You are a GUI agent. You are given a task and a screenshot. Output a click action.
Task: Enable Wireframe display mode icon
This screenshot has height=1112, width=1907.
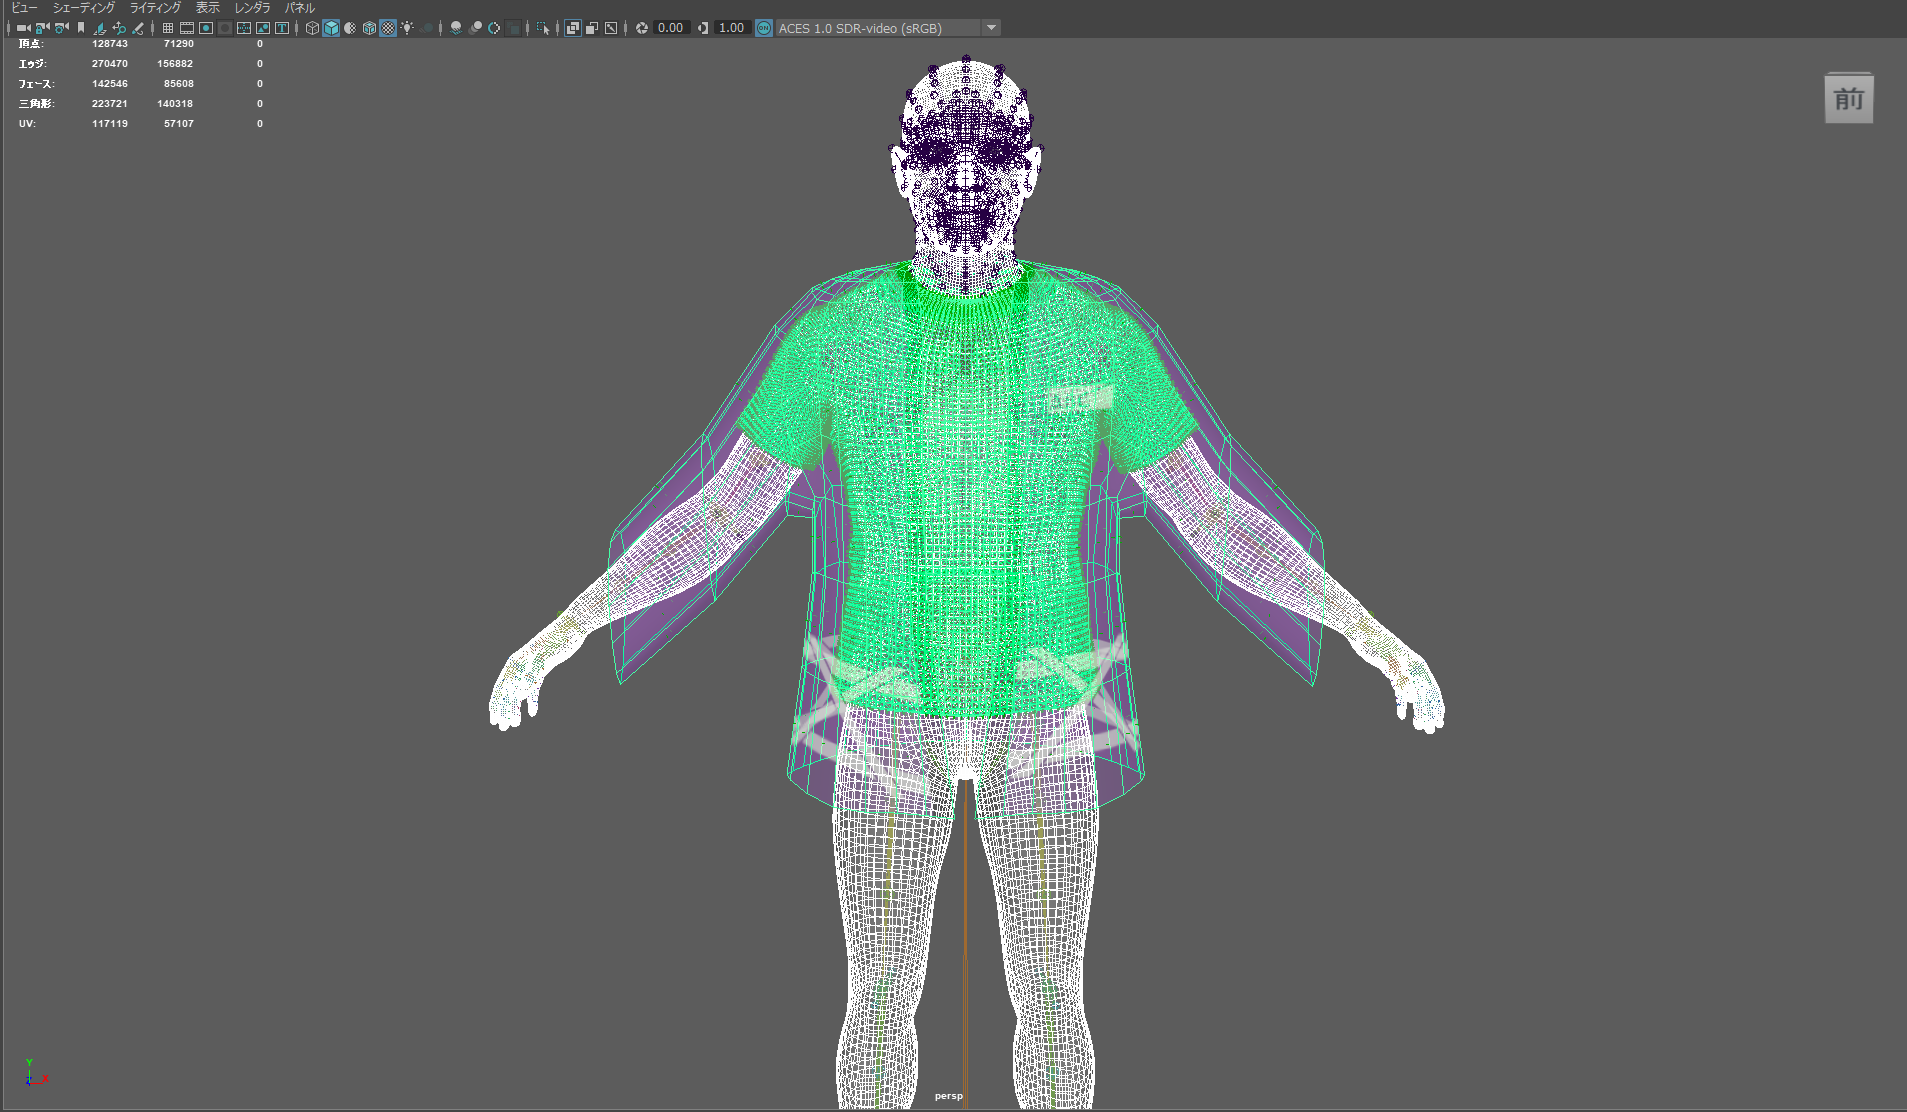[312, 28]
